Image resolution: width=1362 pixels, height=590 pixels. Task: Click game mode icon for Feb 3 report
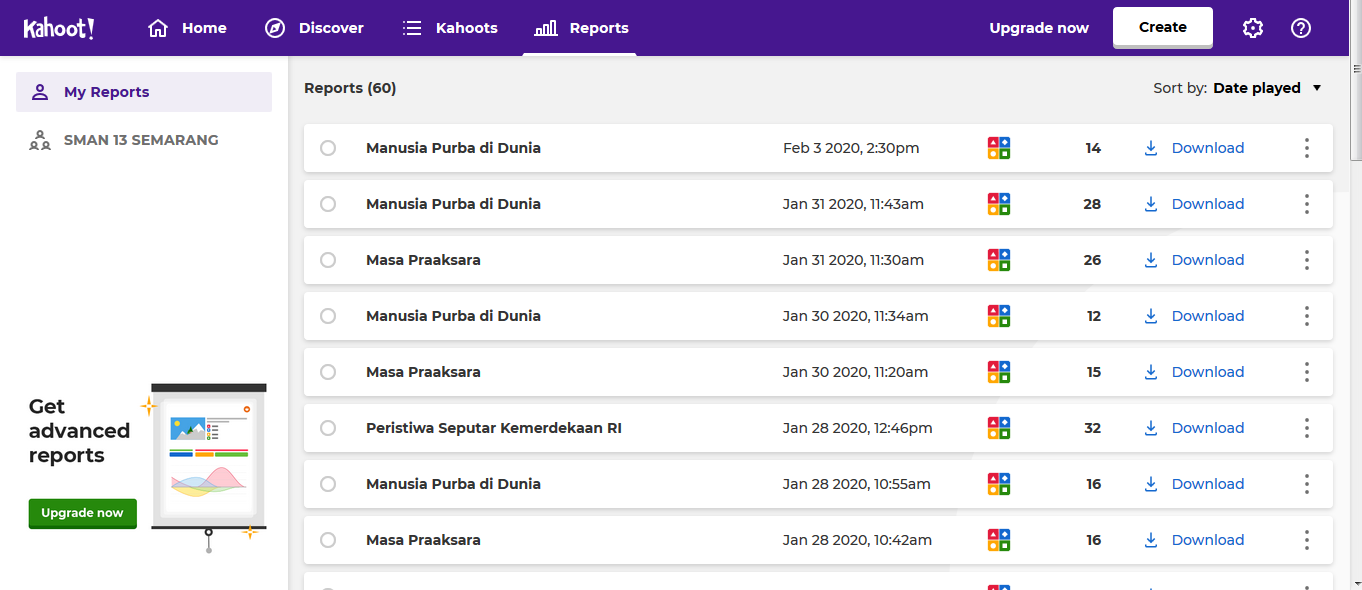tap(998, 148)
